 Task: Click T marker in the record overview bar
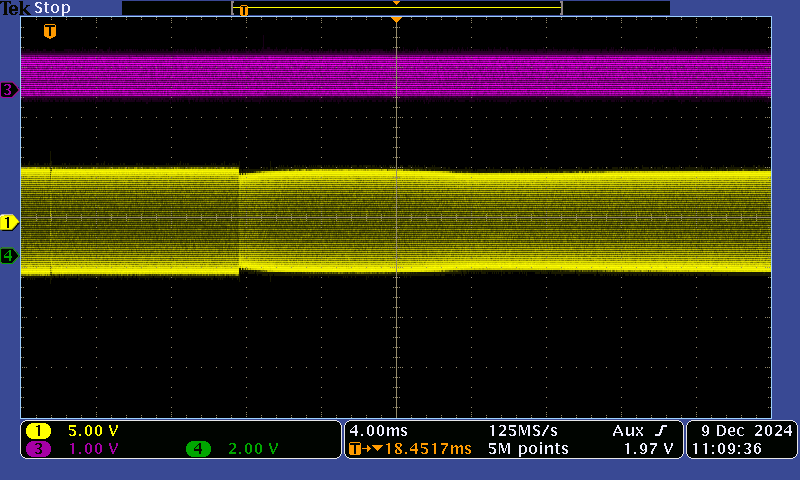(243, 10)
